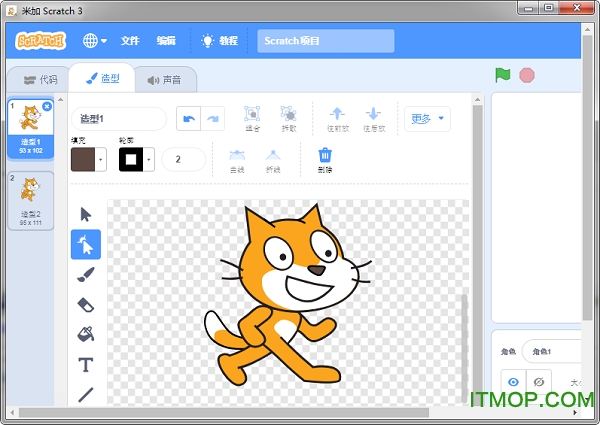Select the Text tool
The height and width of the screenshot is (425, 600).
(x=86, y=365)
